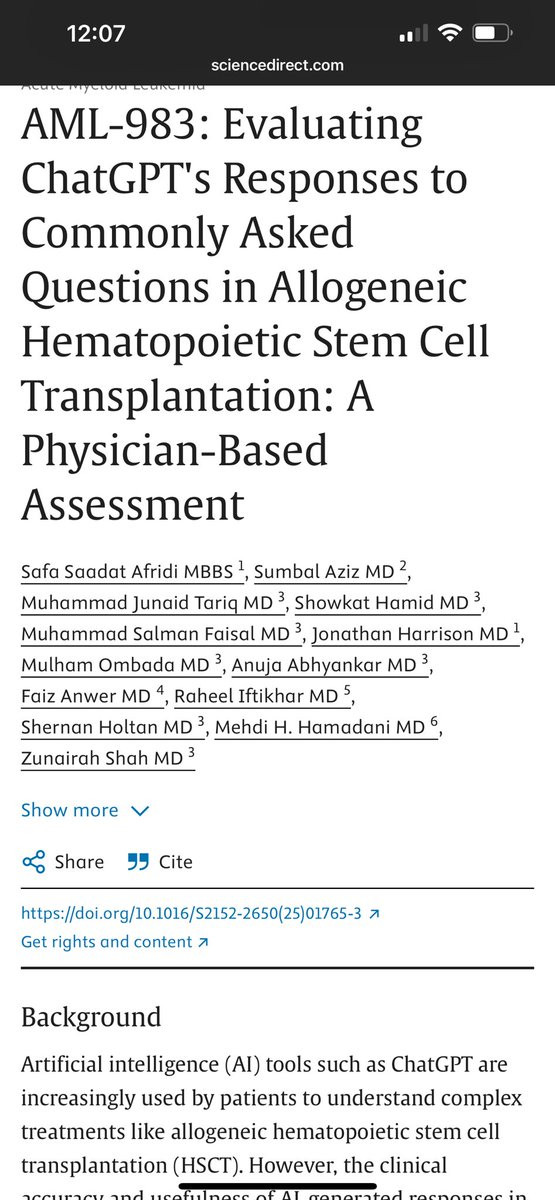
Task: Tap the arrow beside Get rights and content
Action: [x=203, y=942]
